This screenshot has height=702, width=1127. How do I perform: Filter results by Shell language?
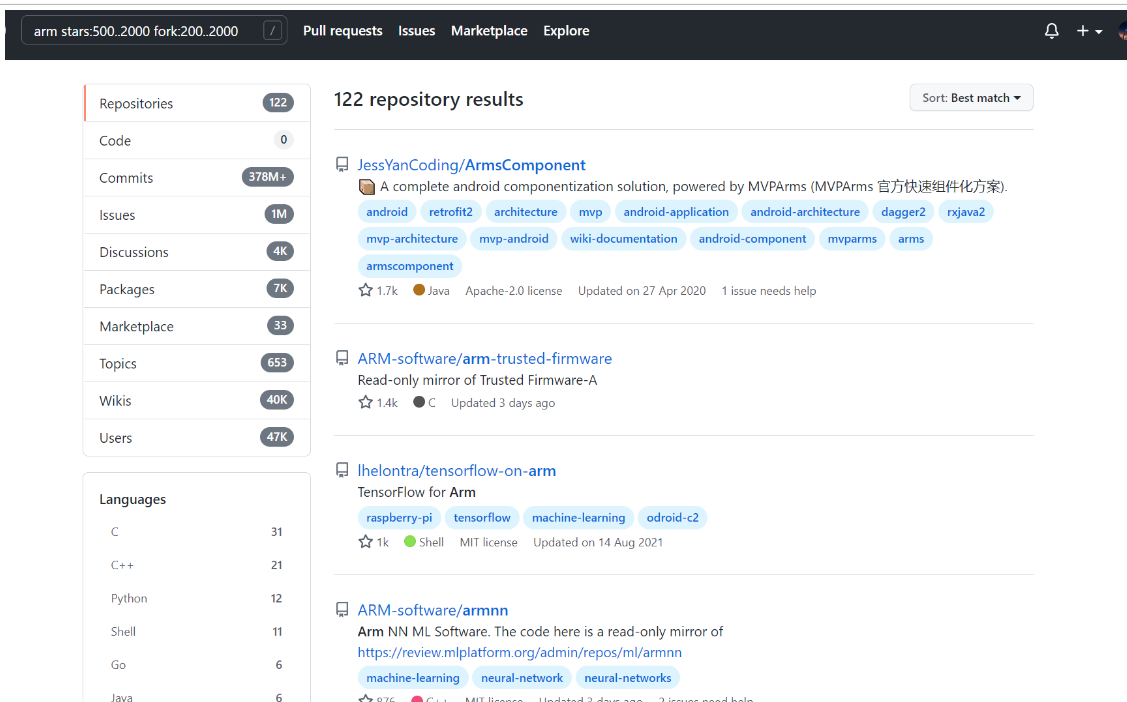196,632
